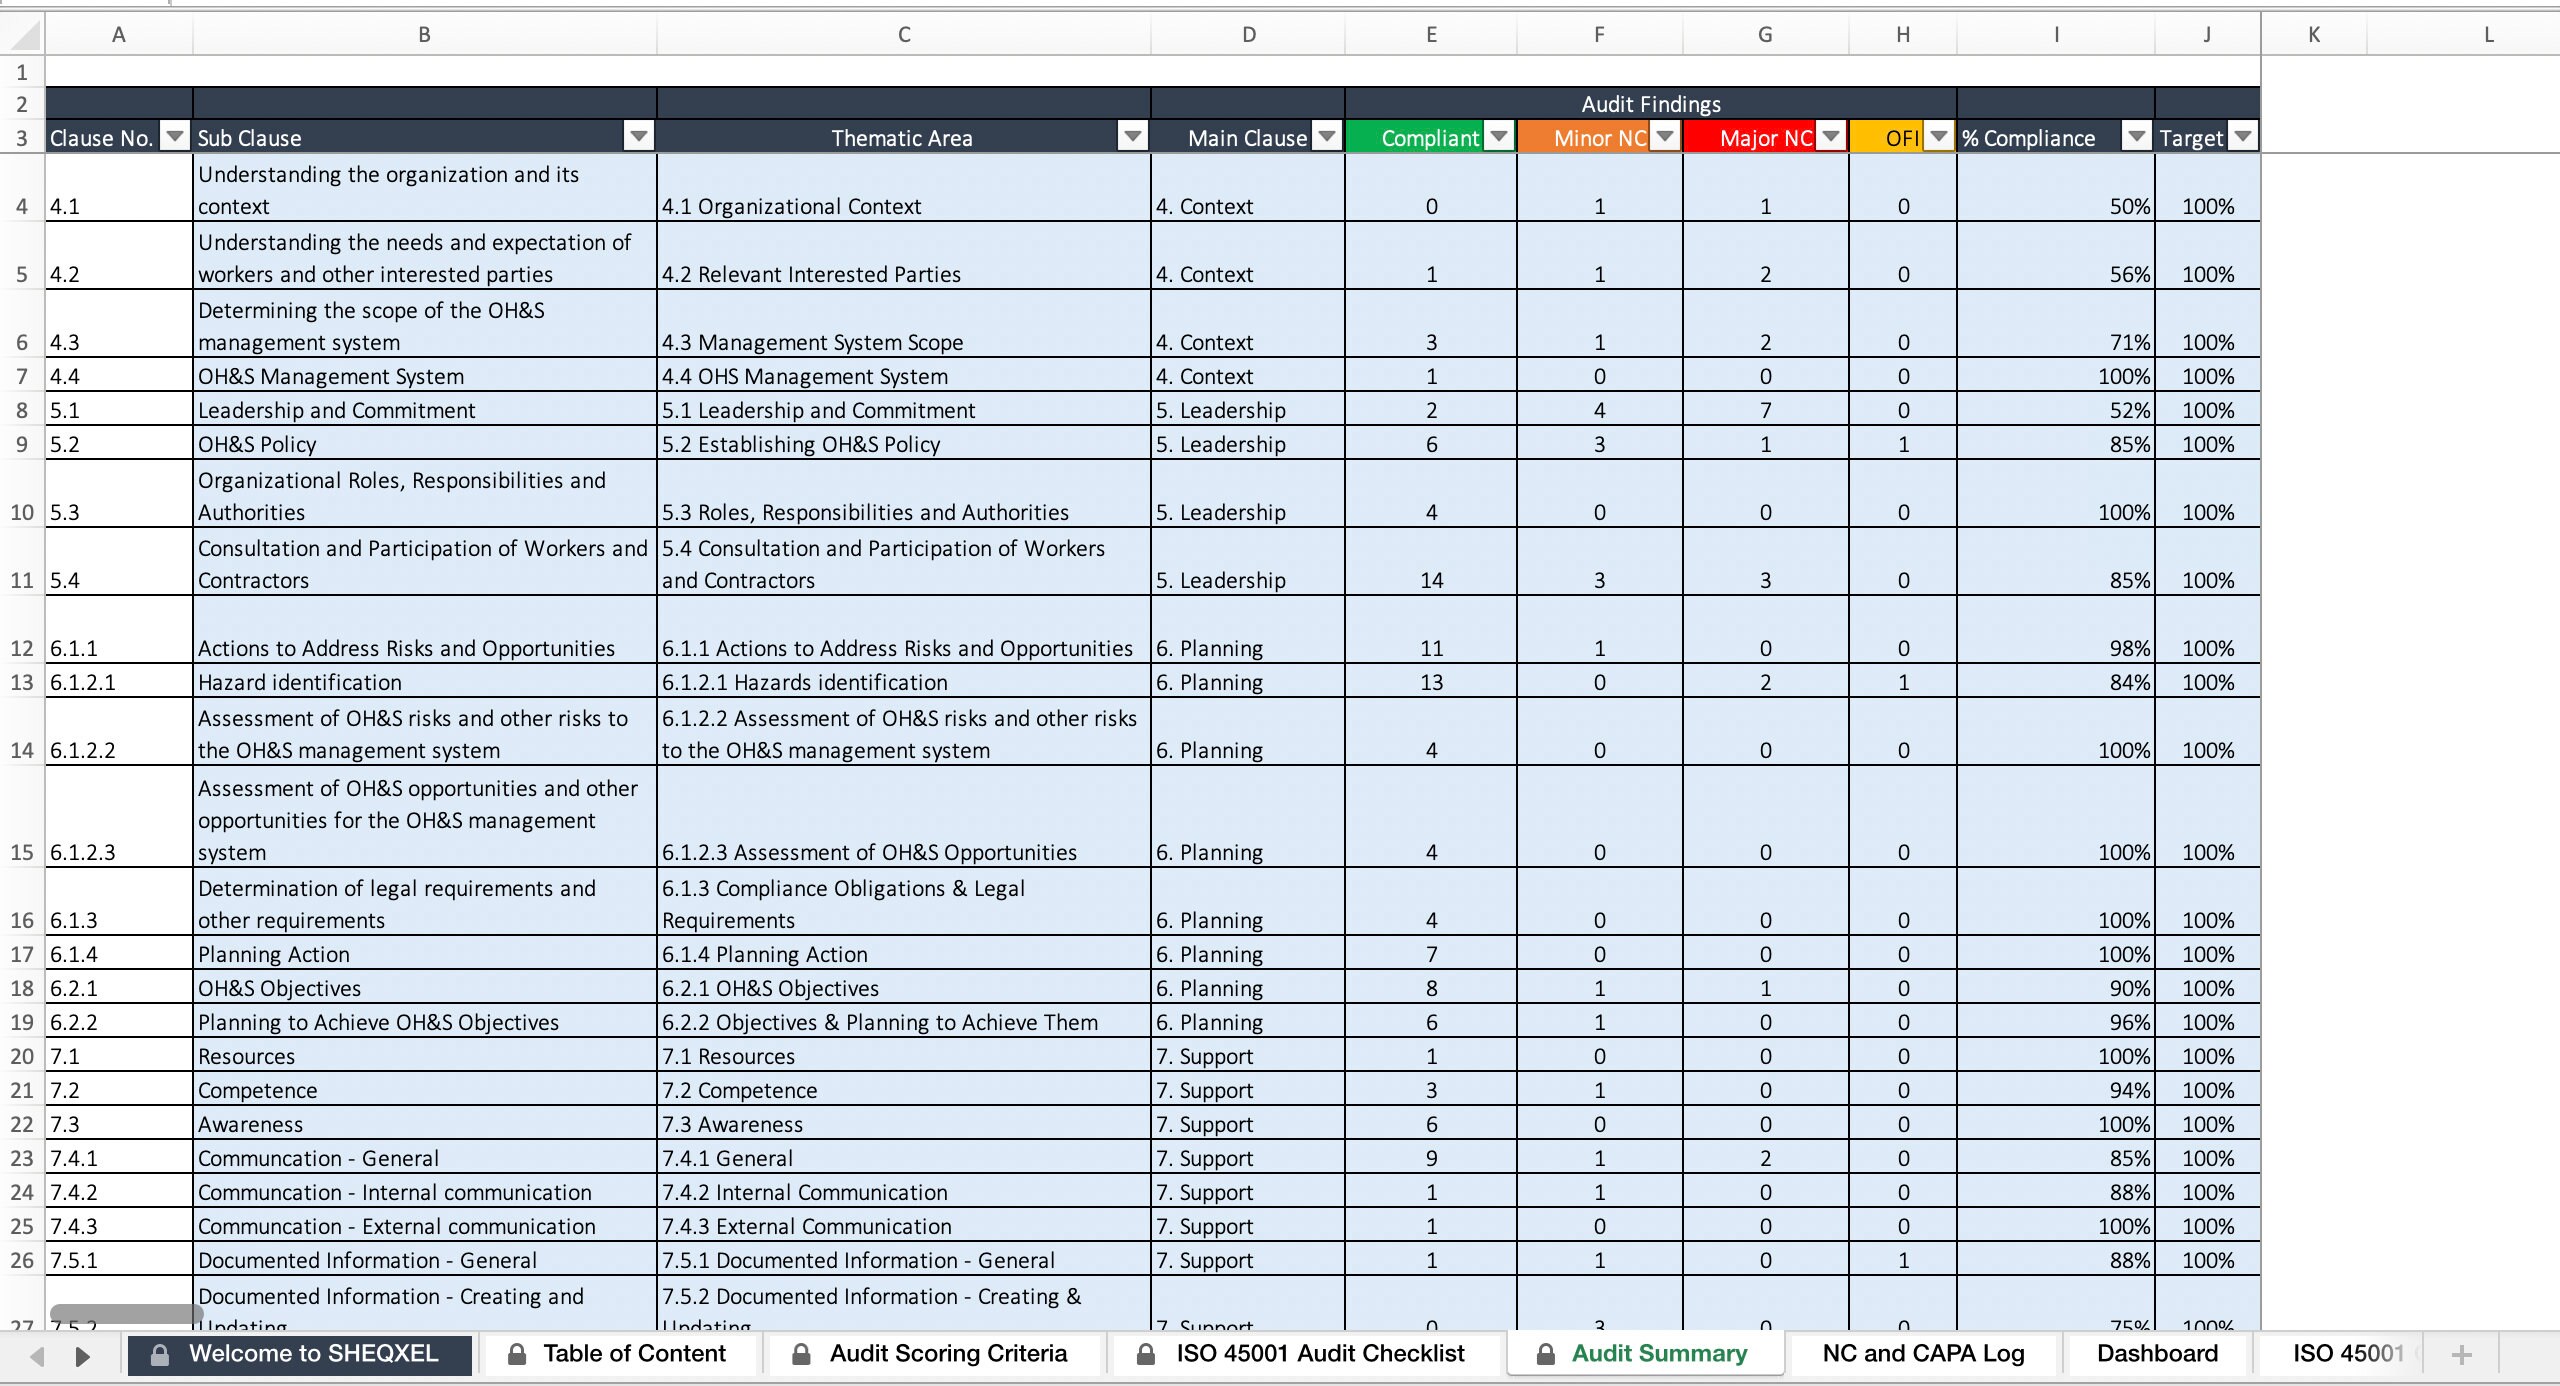Select row 8 header
The image size is (2560, 1386).
[x=22, y=410]
